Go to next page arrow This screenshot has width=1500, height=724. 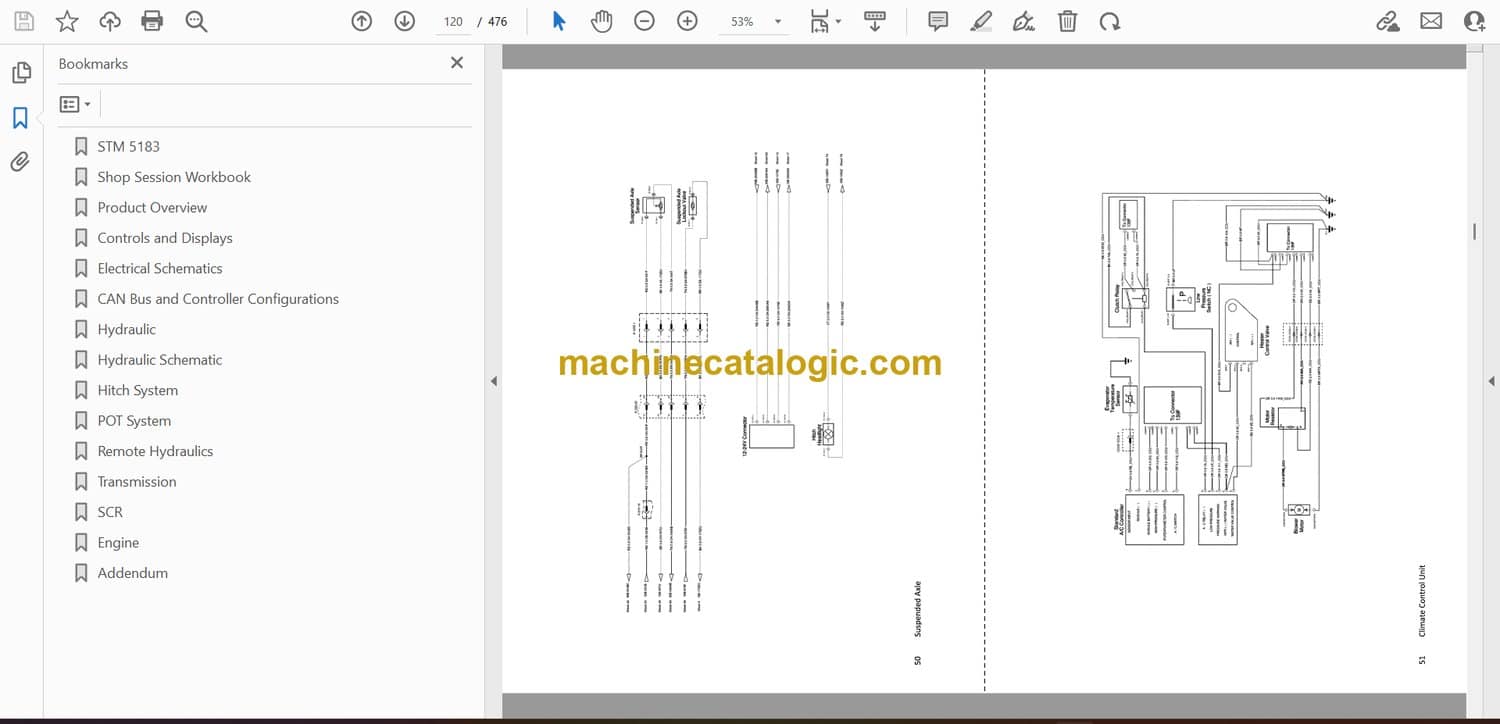404,21
